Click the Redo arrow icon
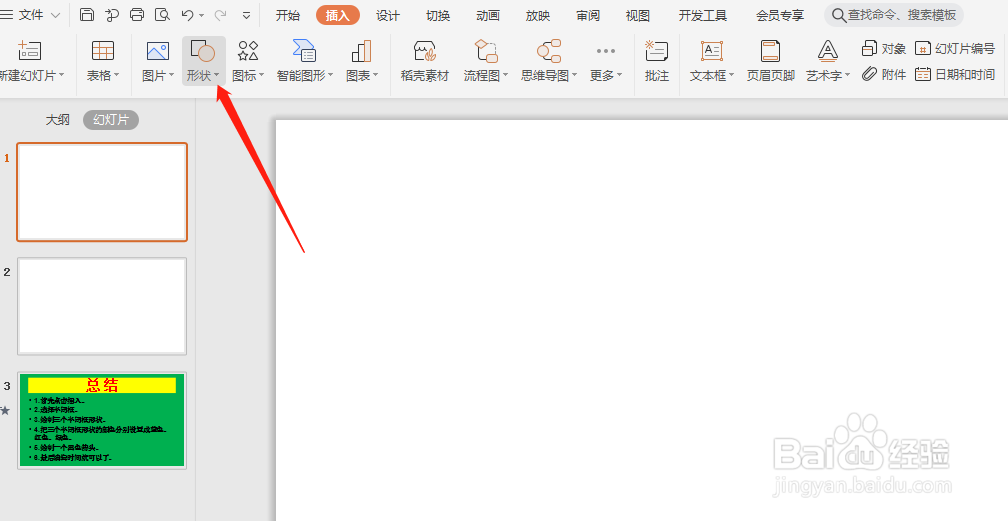This screenshot has height=521, width=1008. pos(220,15)
